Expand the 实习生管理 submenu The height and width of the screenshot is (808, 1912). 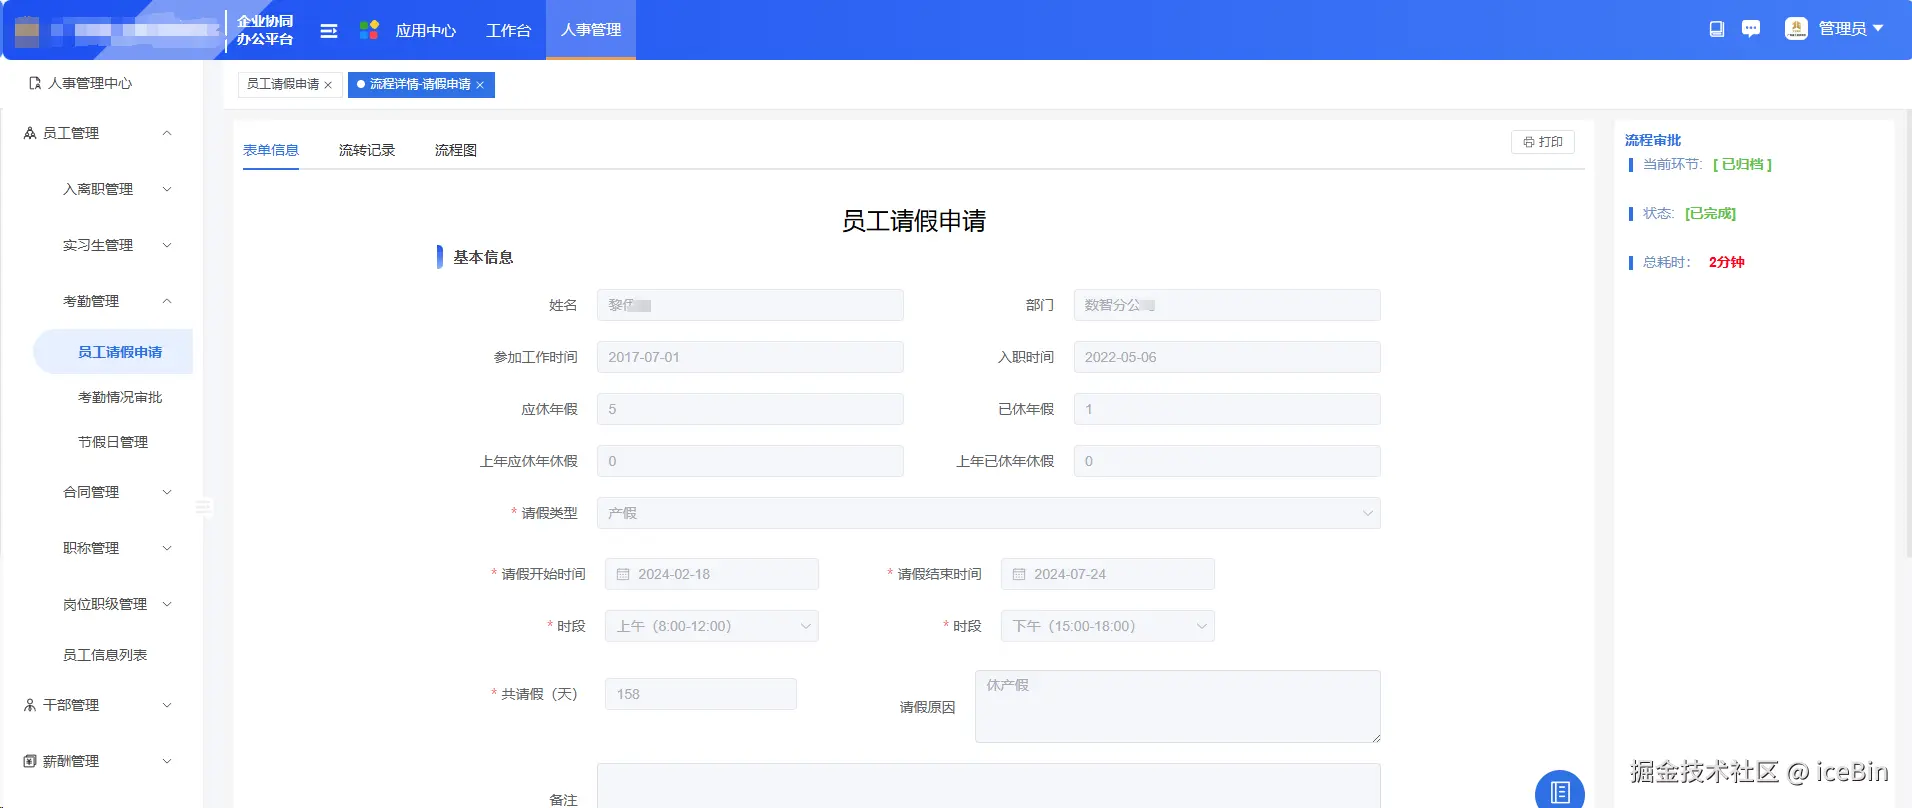coord(167,245)
